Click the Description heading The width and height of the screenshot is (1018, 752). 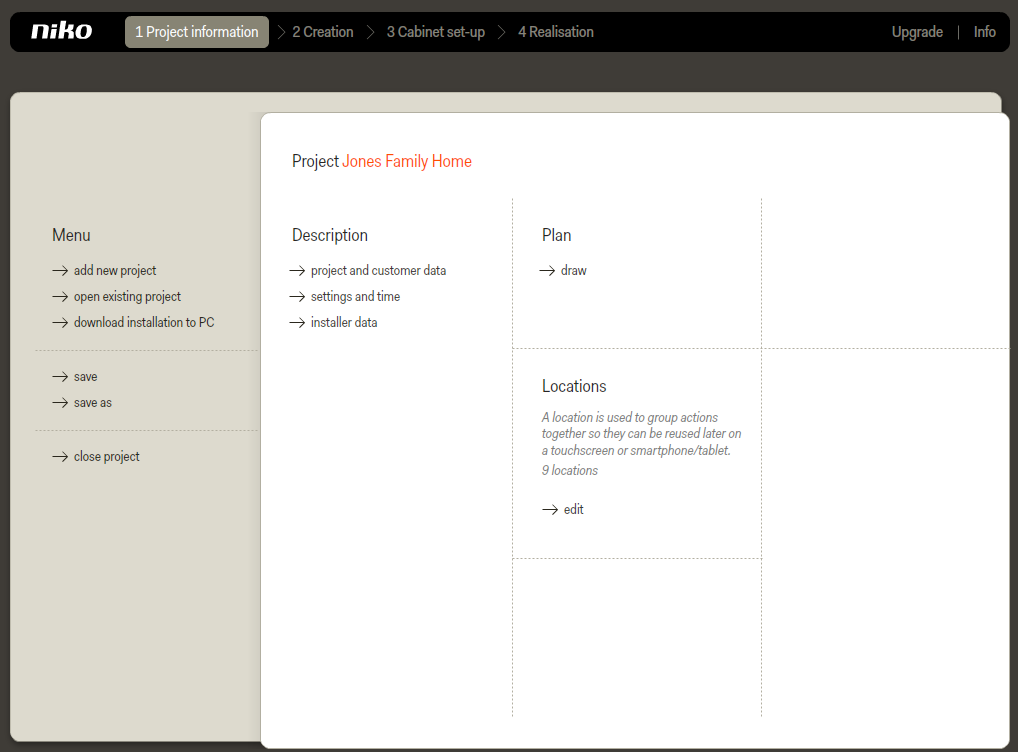pyautogui.click(x=330, y=235)
